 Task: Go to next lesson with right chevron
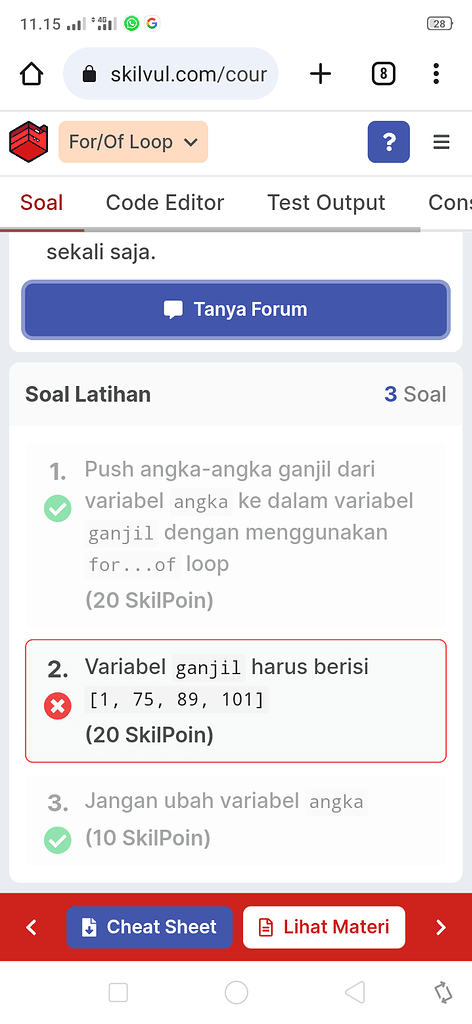coord(441,927)
